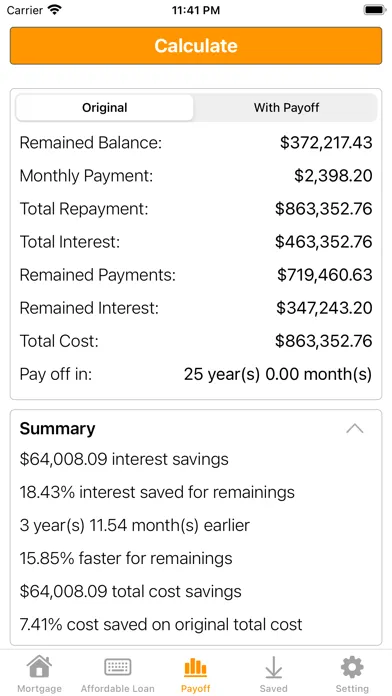Screen dimensions: 392x696
Task: Tap the Total Interest amount $463,352.76
Action: click(x=324, y=242)
